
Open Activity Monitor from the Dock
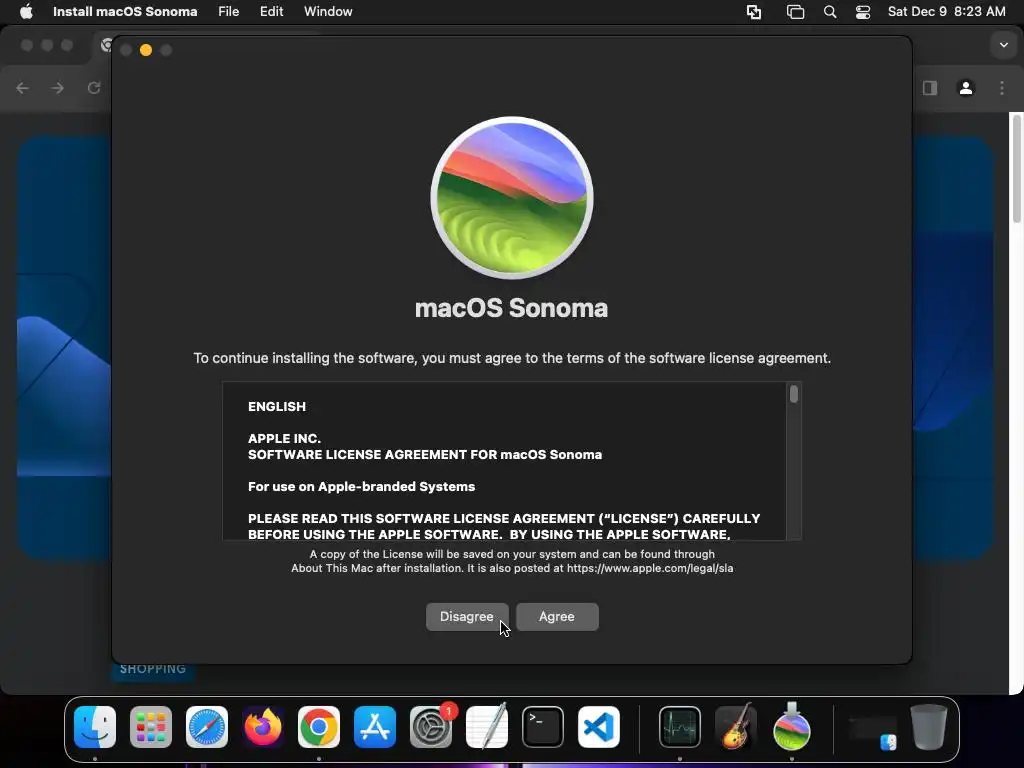click(680, 727)
